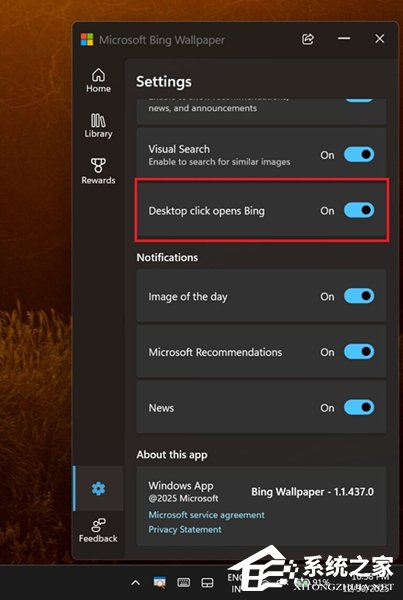Disable Desktop click opens Bing
This screenshot has height=600, width=403.
tap(359, 210)
